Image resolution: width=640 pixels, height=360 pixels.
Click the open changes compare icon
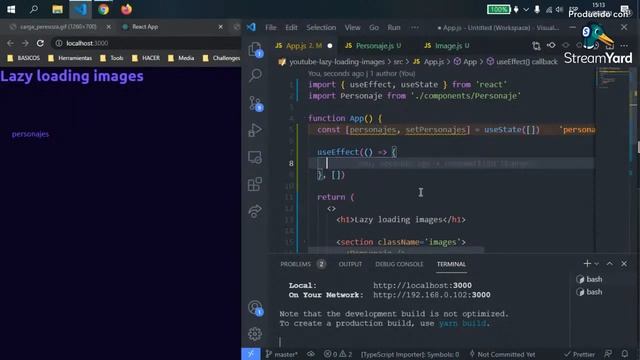pos(536,46)
